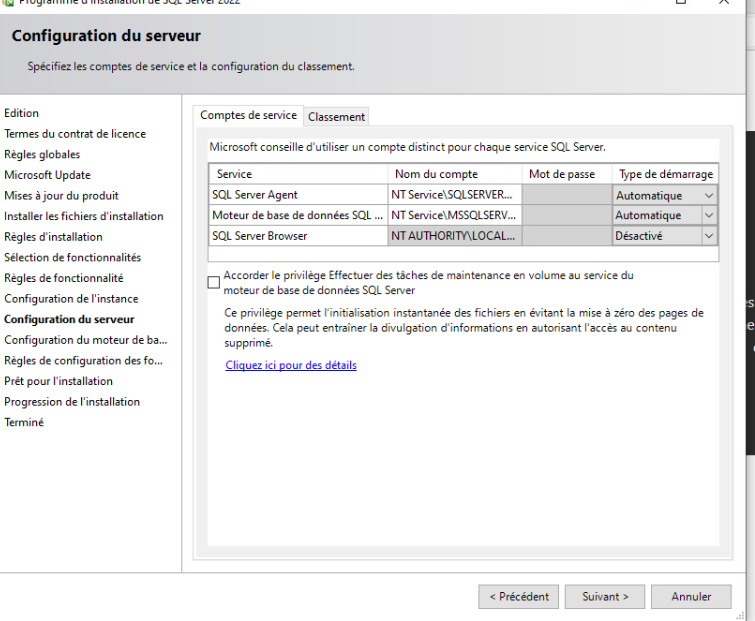Open database engine startup type dropdown
The width and height of the screenshot is (755, 621).
pyautogui.click(x=665, y=215)
